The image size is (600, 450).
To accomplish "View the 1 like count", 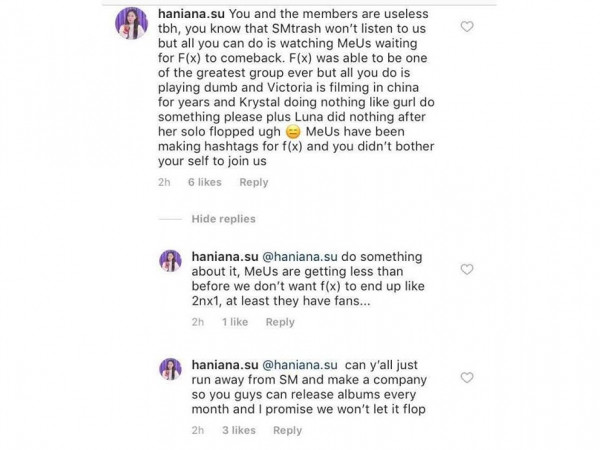I will (233, 322).
